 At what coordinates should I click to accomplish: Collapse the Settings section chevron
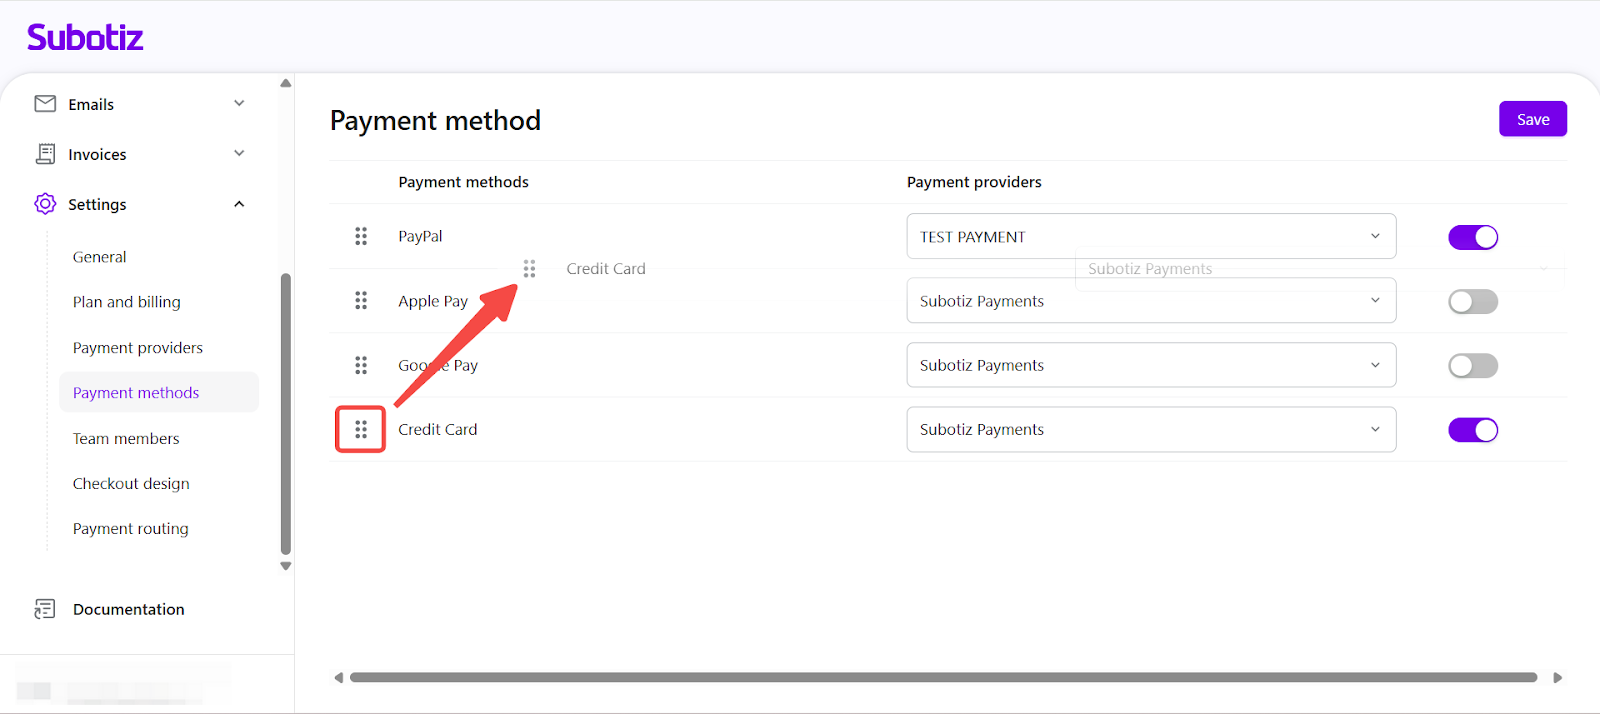239,204
